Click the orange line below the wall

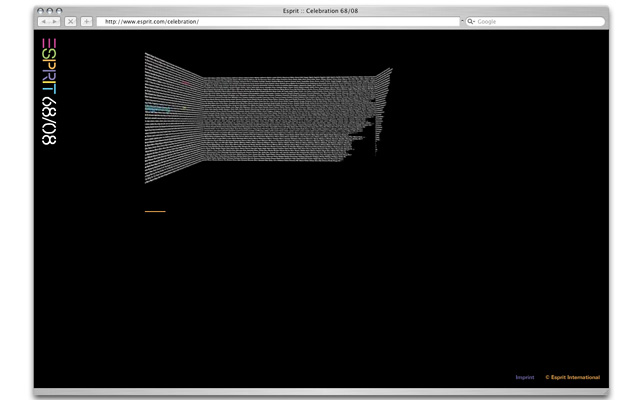click(x=155, y=211)
